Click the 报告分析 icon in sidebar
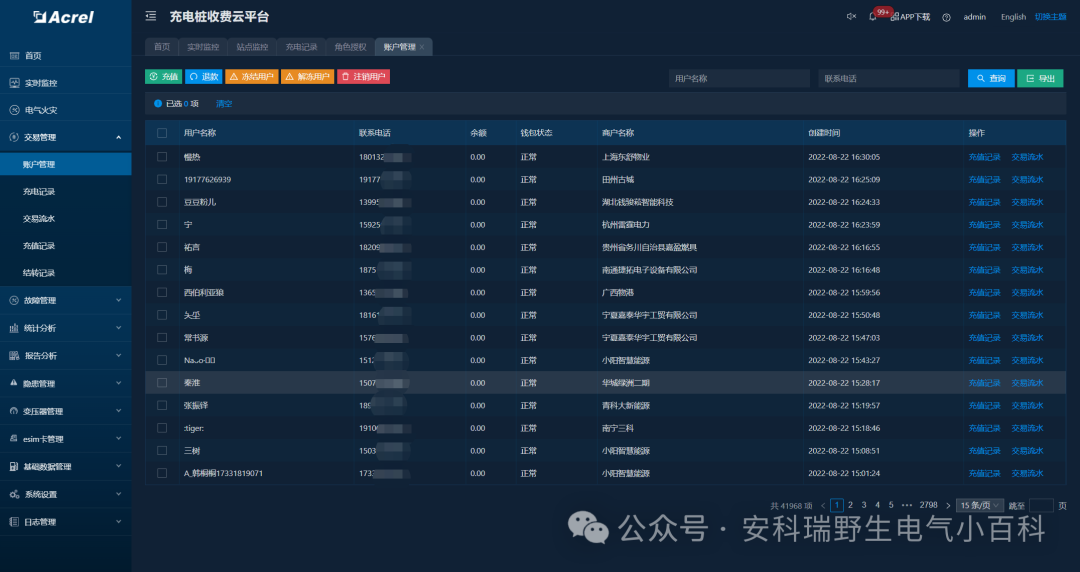The image size is (1080, 572). click(x=14, y=356)
